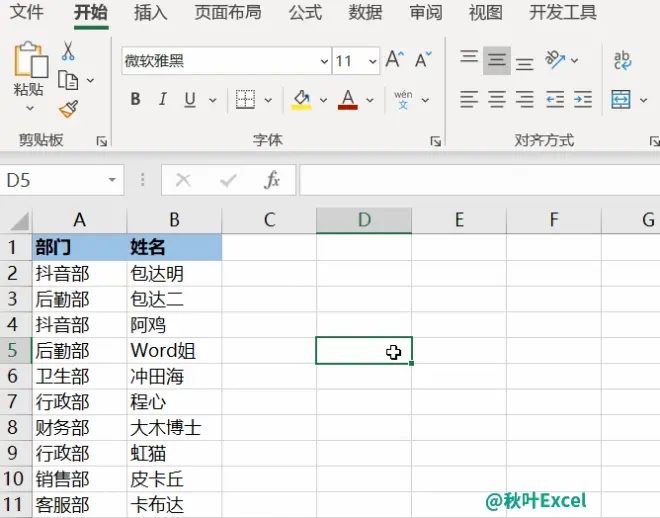
Task: Switch to the 公式 Formulas tab
Action: pos(305,12)
